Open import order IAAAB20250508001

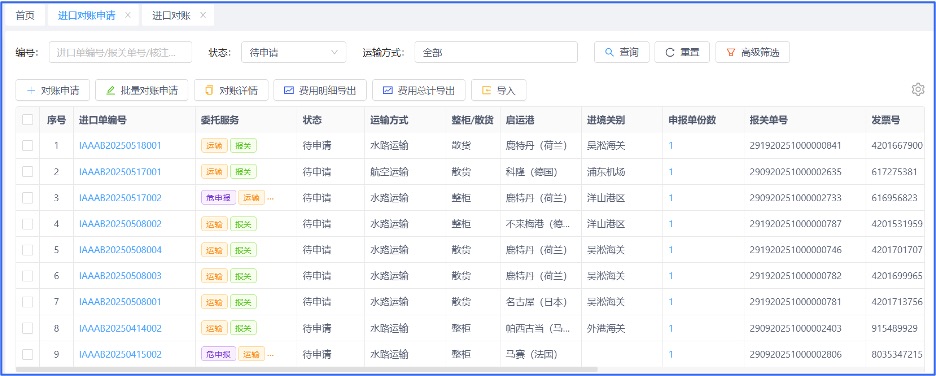pyautogui.click(x=120, y=302)
